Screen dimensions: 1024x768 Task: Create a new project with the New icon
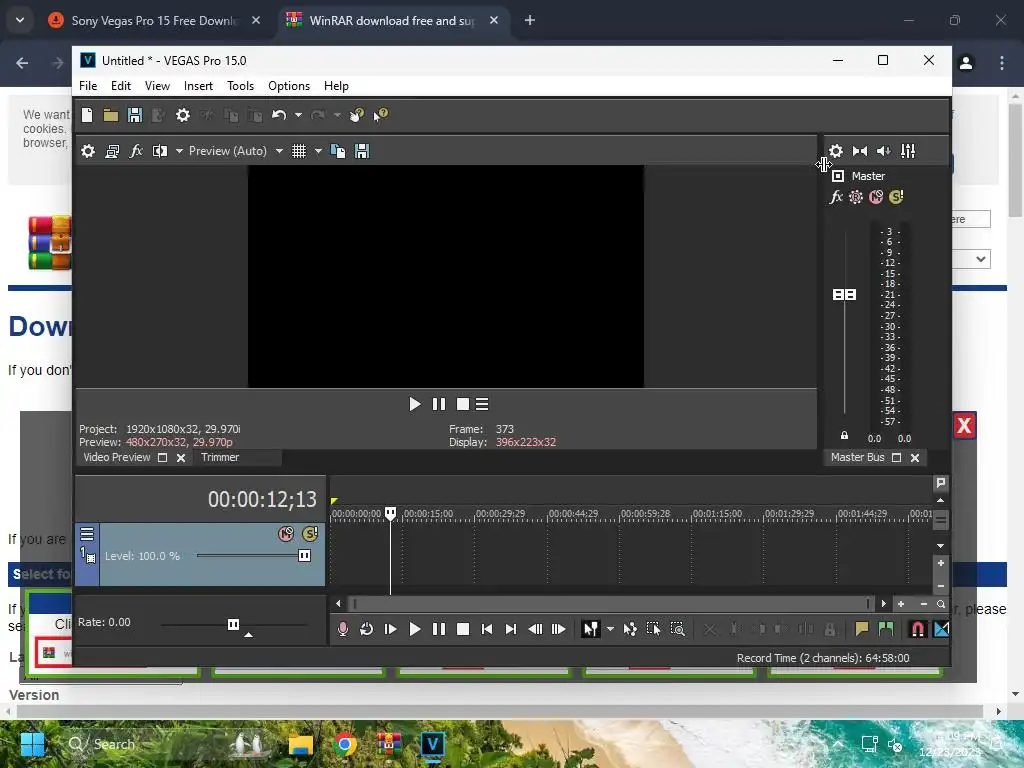87,115
